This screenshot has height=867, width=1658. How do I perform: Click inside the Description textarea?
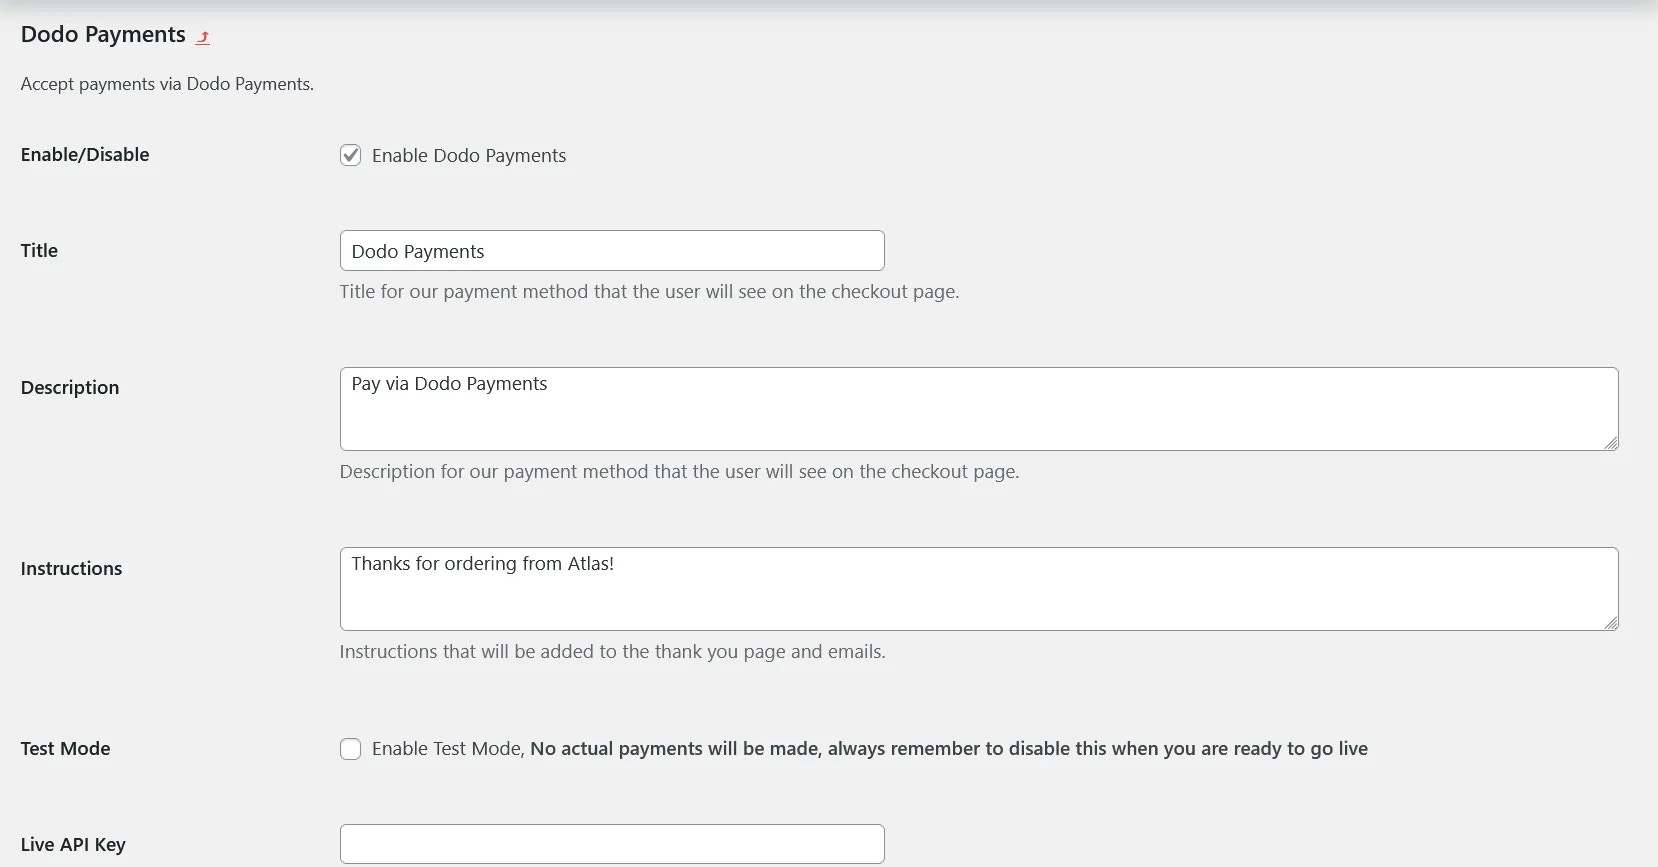[x=979, y=409]
